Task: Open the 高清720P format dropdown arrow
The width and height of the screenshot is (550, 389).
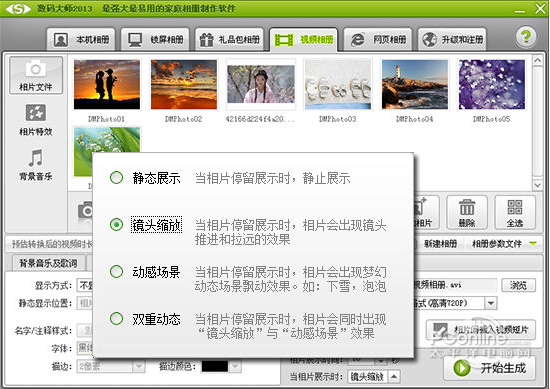Action: click(x=491, y=303)
